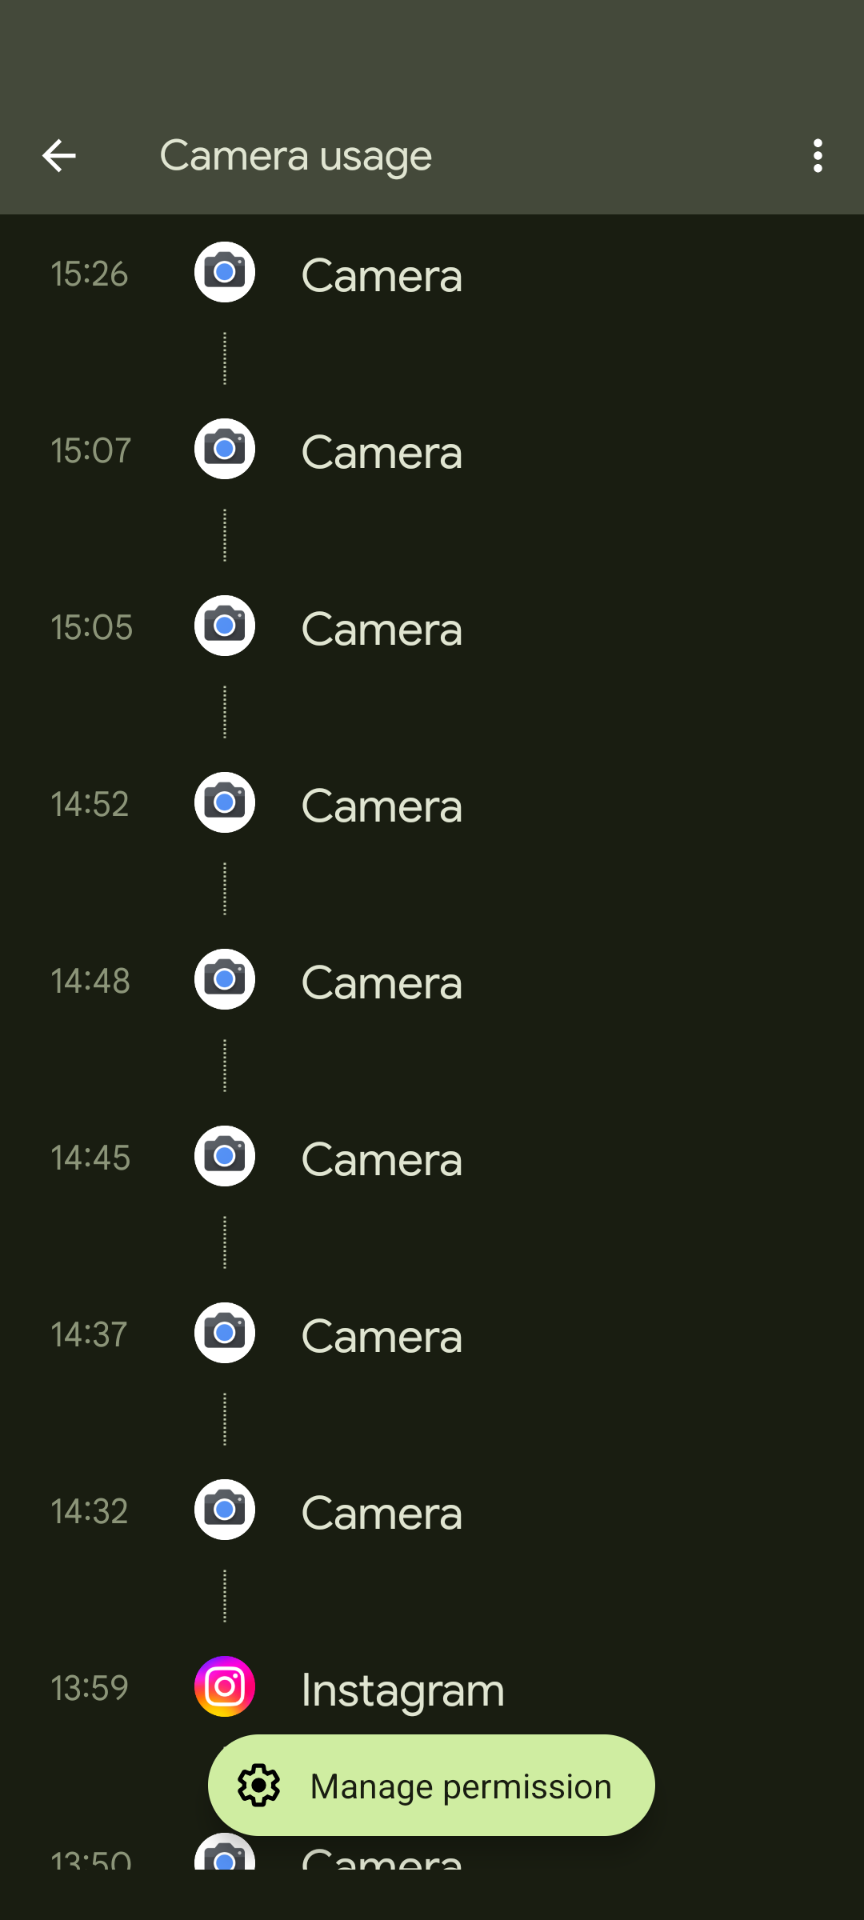Tap the 15:26 timestamp
The height and width of the screenshot is (1920, 864).
[90, 274]
